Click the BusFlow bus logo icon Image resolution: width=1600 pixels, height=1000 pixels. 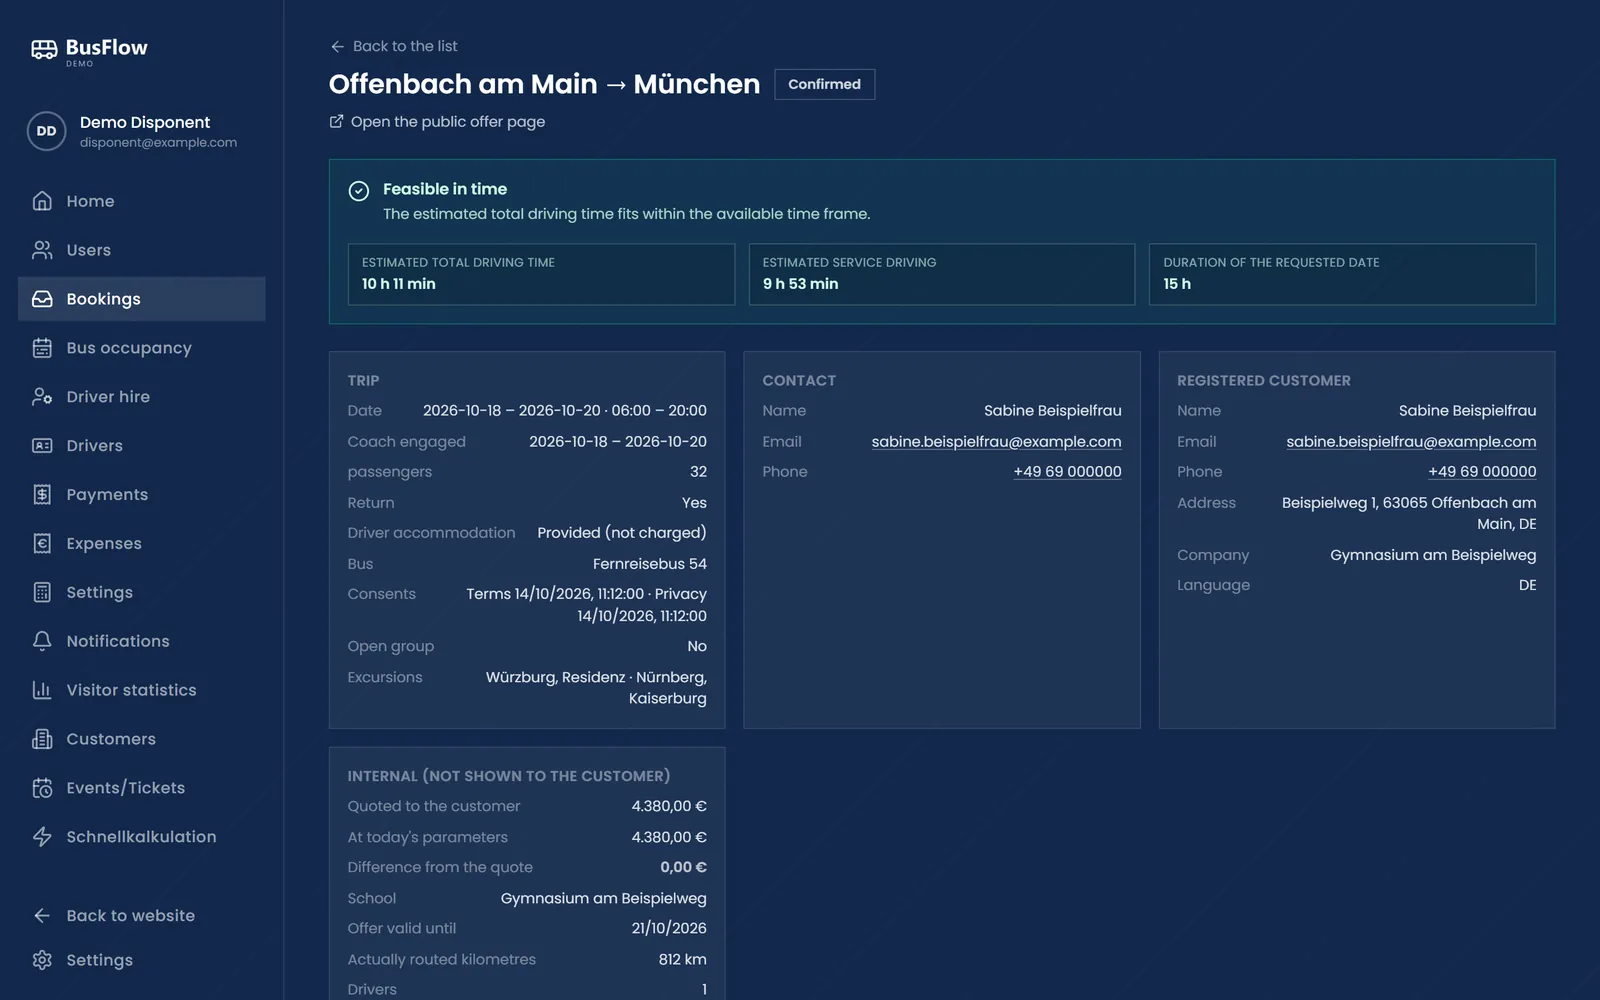pyautogui.click(x=44, y=50)
